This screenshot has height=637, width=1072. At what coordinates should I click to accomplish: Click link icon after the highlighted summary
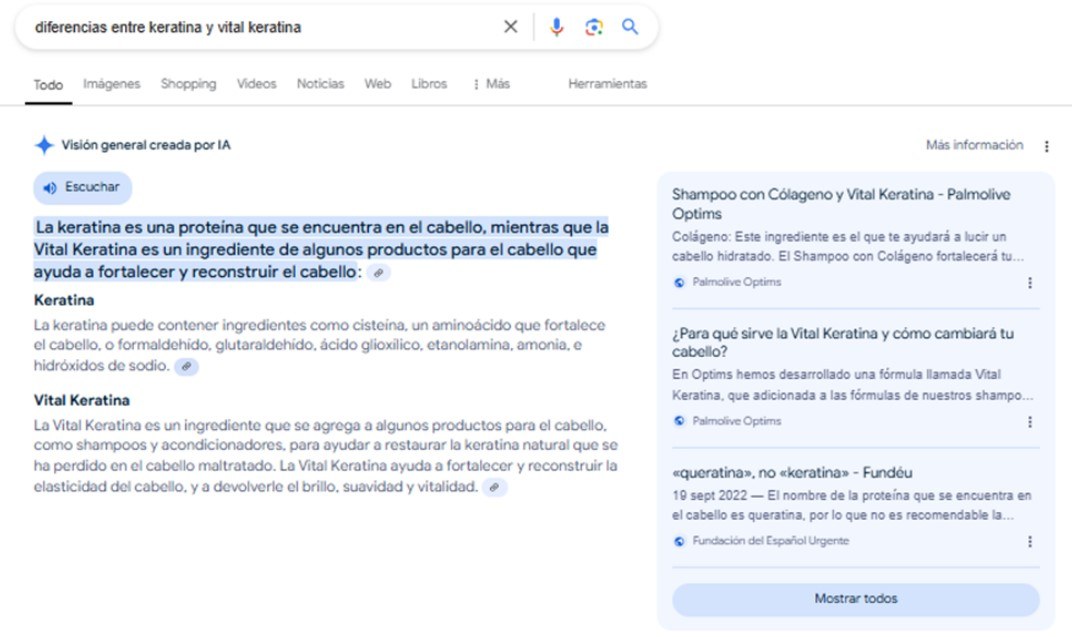tap(378, 273)
